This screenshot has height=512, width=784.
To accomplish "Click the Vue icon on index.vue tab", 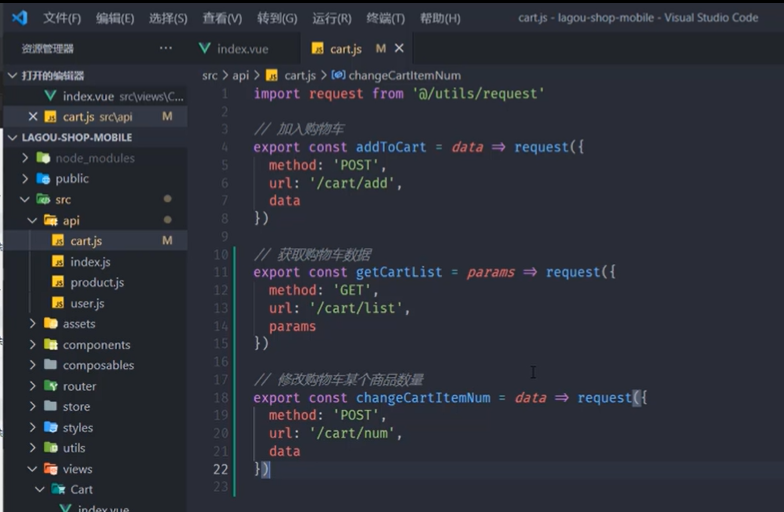I will coord(204,48).
